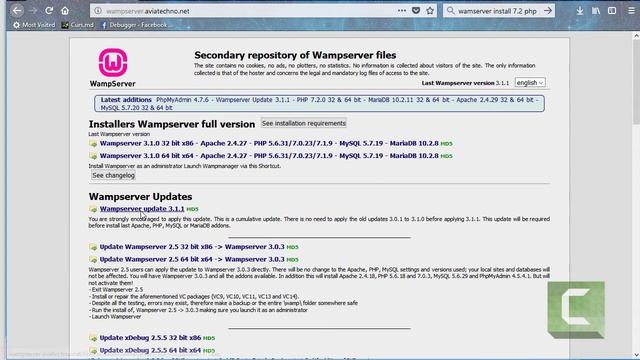Open MD5 link for Wampserver update 3.1.1
The image size is (640, 360).
tap(192, 209)
